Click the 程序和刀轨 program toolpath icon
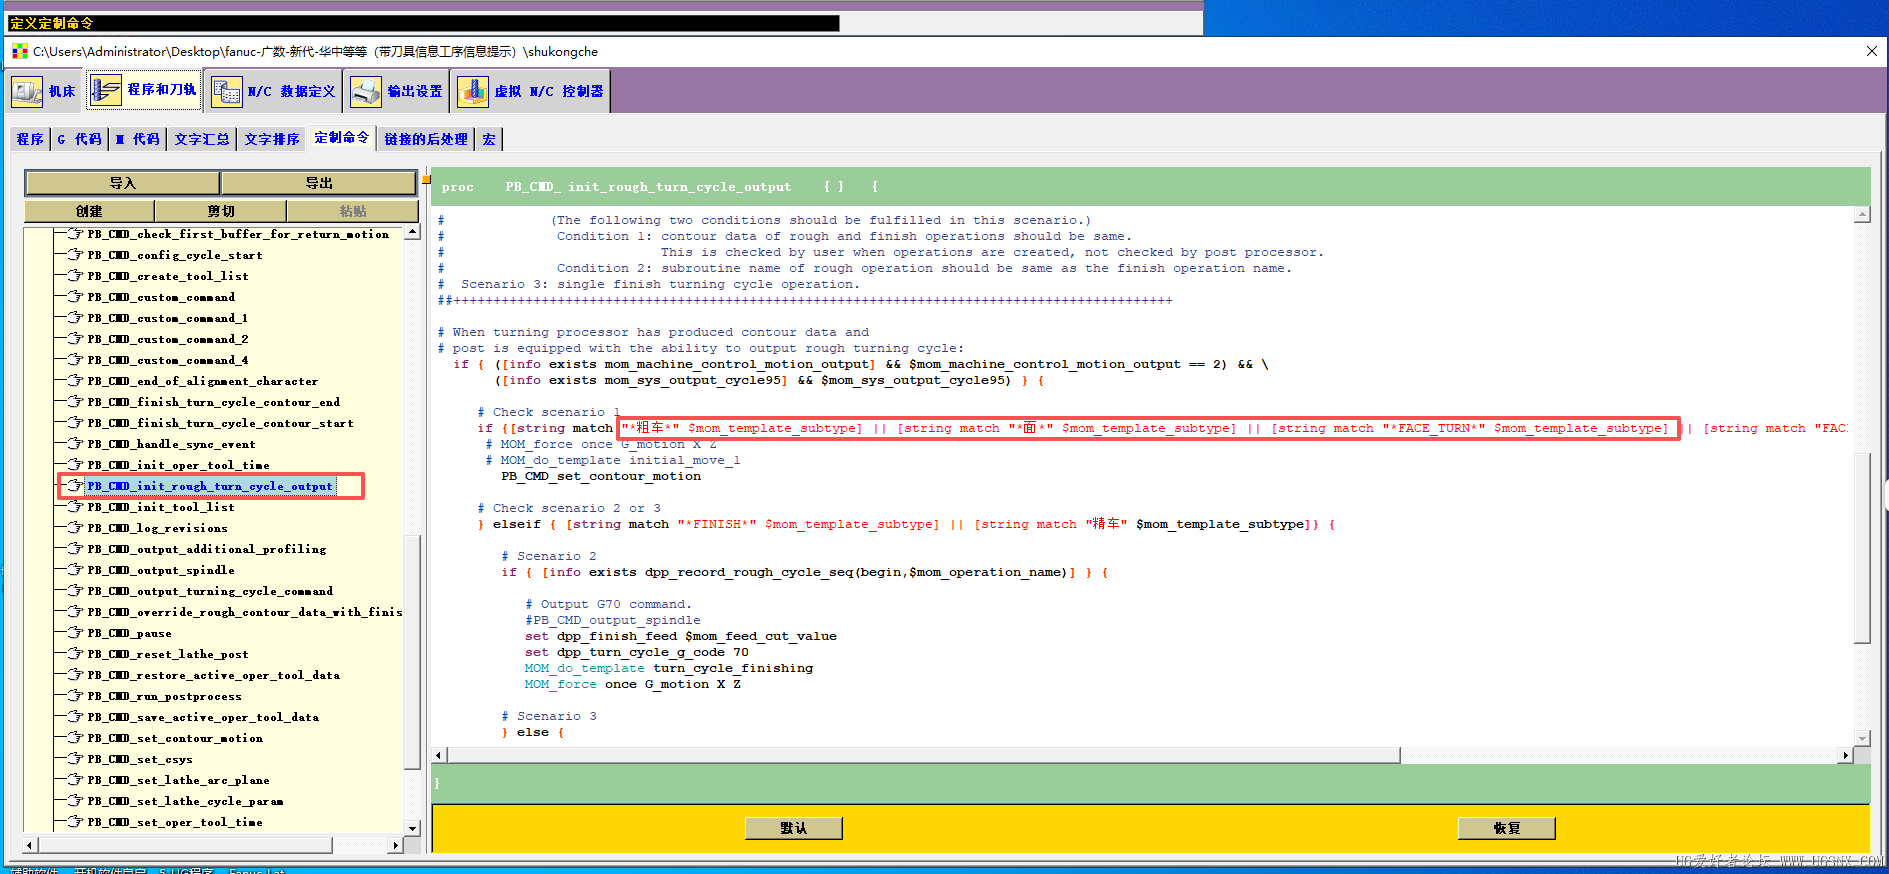1889x874 pixels. click(x=106, y=90)
